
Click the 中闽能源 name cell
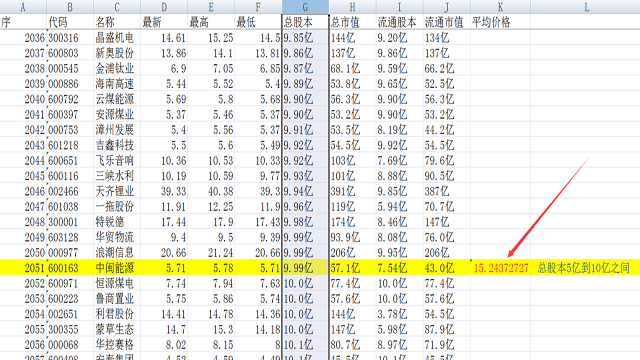coord(117,268)
